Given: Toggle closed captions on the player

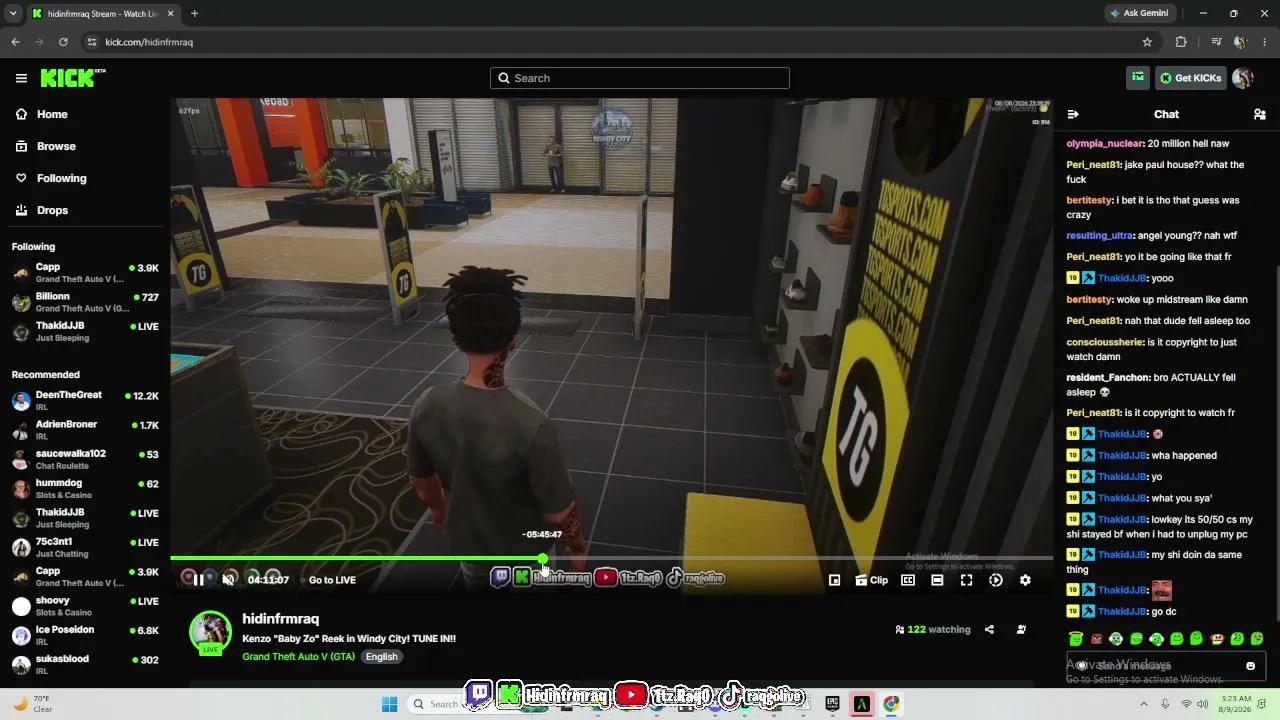Looking at the screenshot, I should click(908, 580).
